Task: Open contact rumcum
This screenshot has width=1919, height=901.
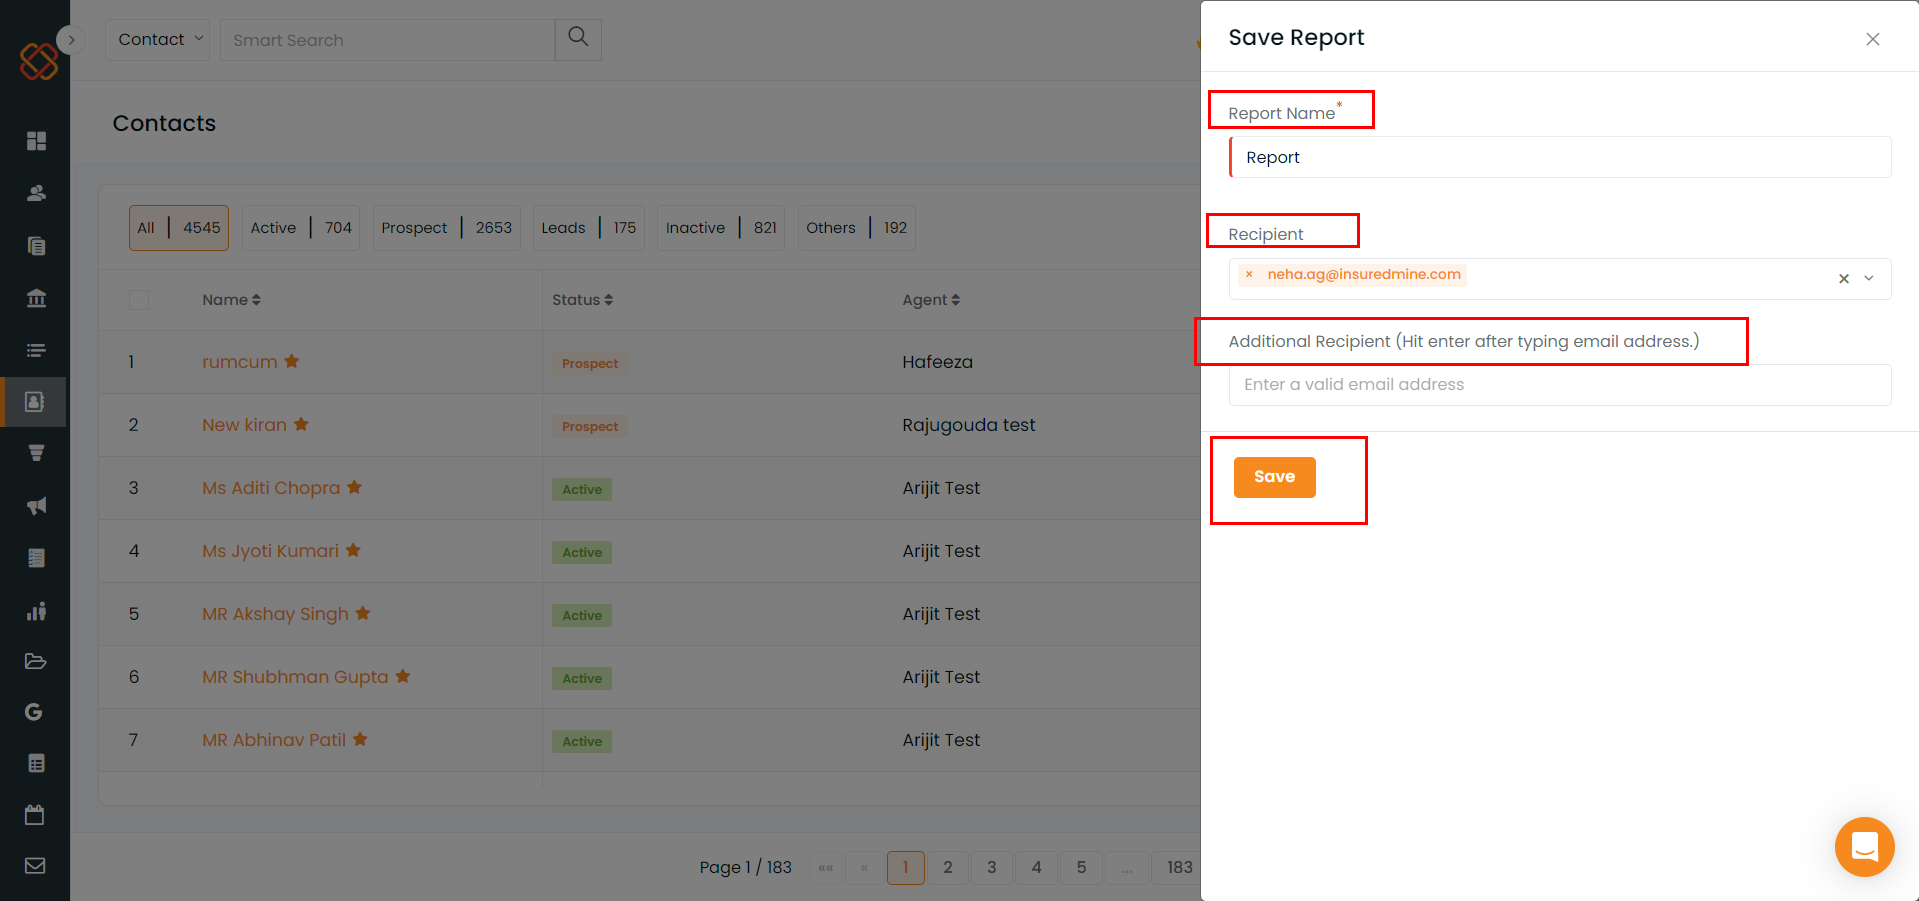Action: (x=240, y=362)
